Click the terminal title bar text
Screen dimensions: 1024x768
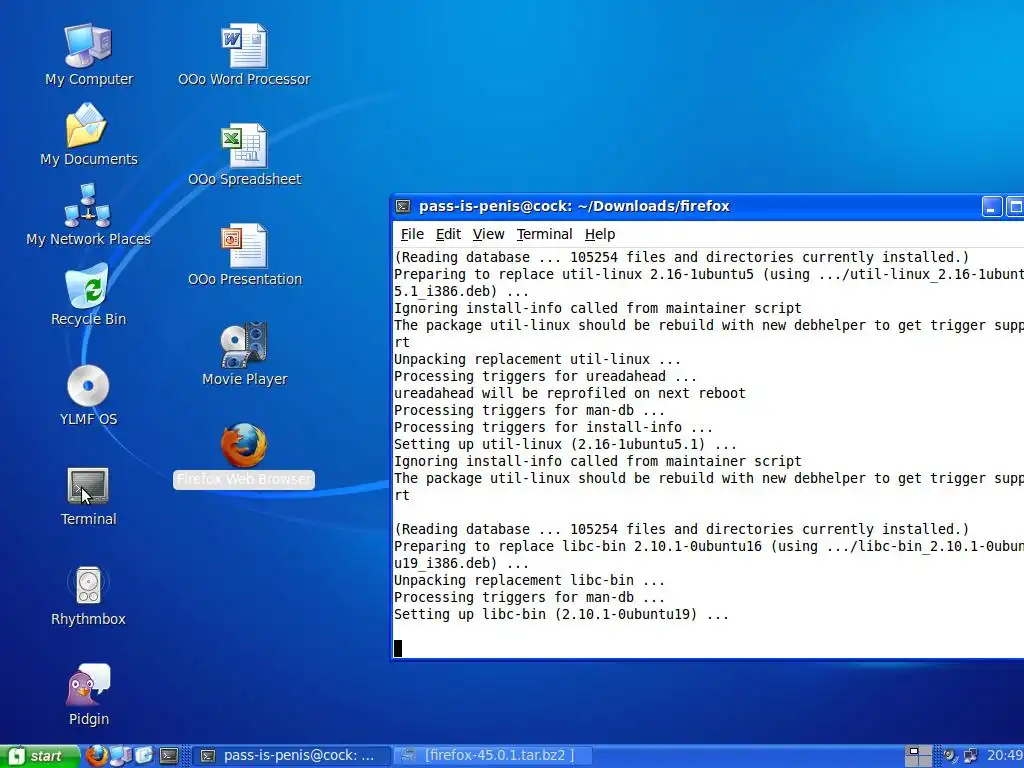click(574, 206)
